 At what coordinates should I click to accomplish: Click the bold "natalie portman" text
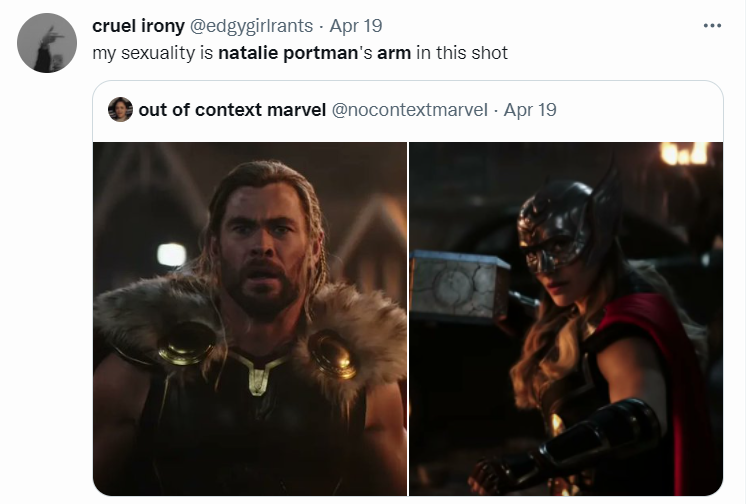tap(288, 53)
